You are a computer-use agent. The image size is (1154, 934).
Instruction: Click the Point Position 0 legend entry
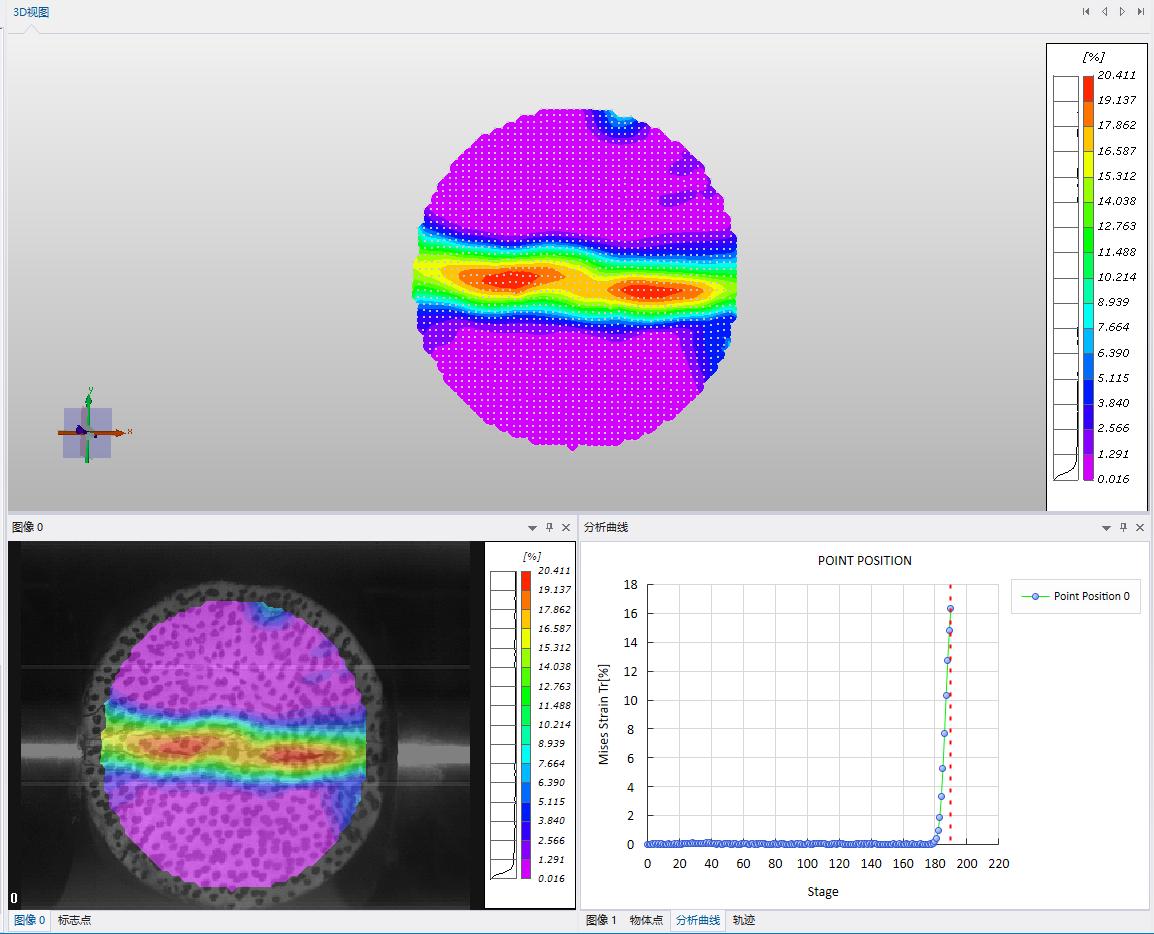point(1076,596)
